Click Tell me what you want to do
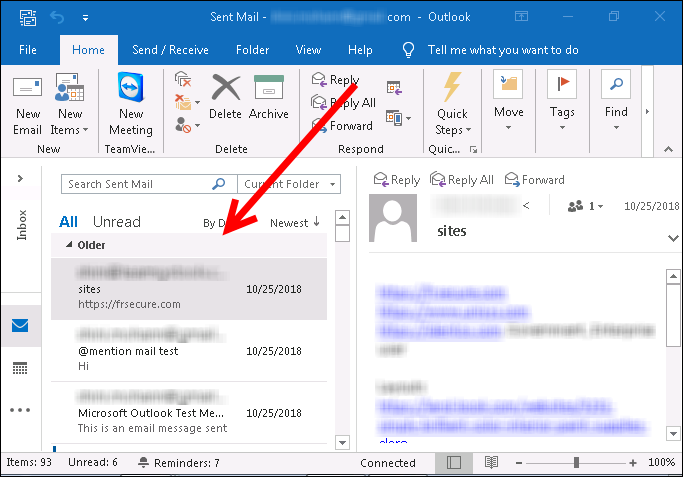 [503, 50]
